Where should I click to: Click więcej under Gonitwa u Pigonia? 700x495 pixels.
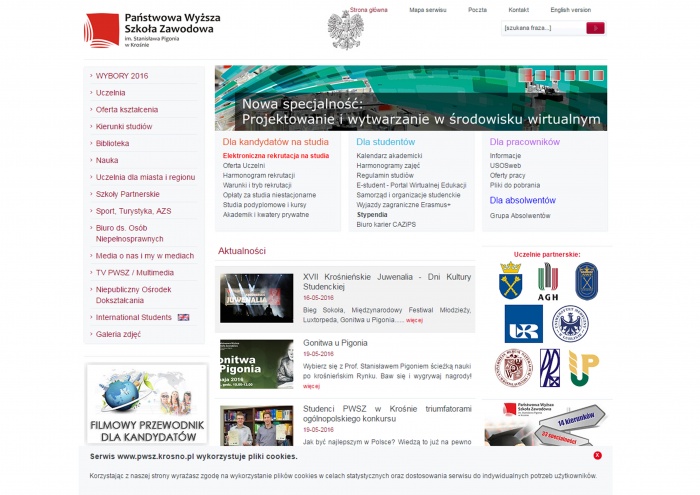pos(311,386)
